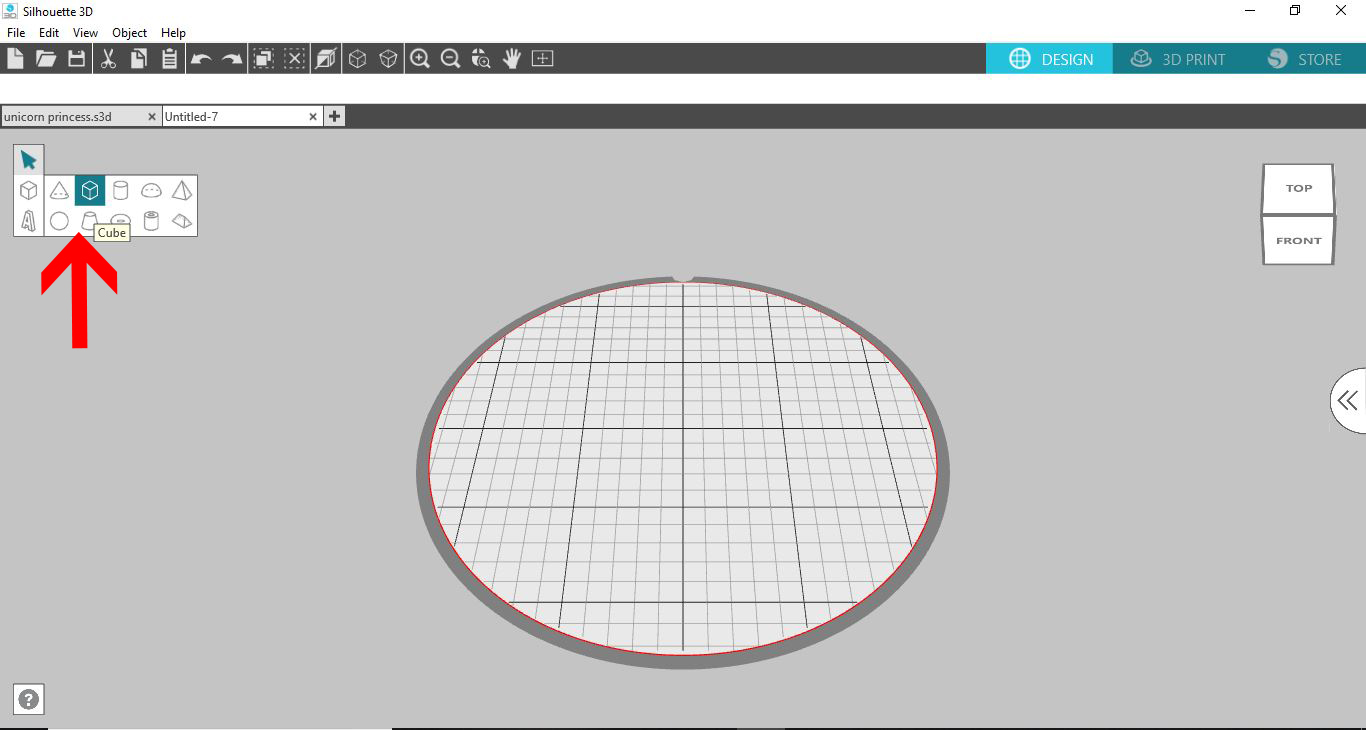Pick the hemisphere shape
Screen dimensions: 1366x730
(x=151, y=190)
